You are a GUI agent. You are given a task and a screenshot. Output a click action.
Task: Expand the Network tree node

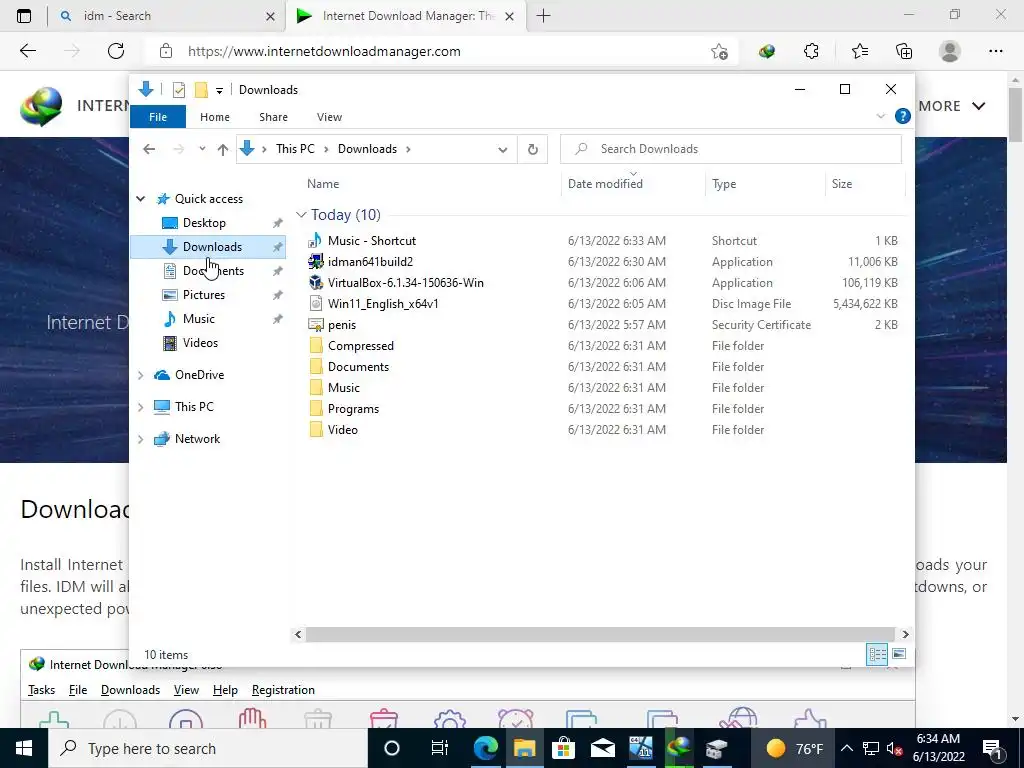[140, 439]
